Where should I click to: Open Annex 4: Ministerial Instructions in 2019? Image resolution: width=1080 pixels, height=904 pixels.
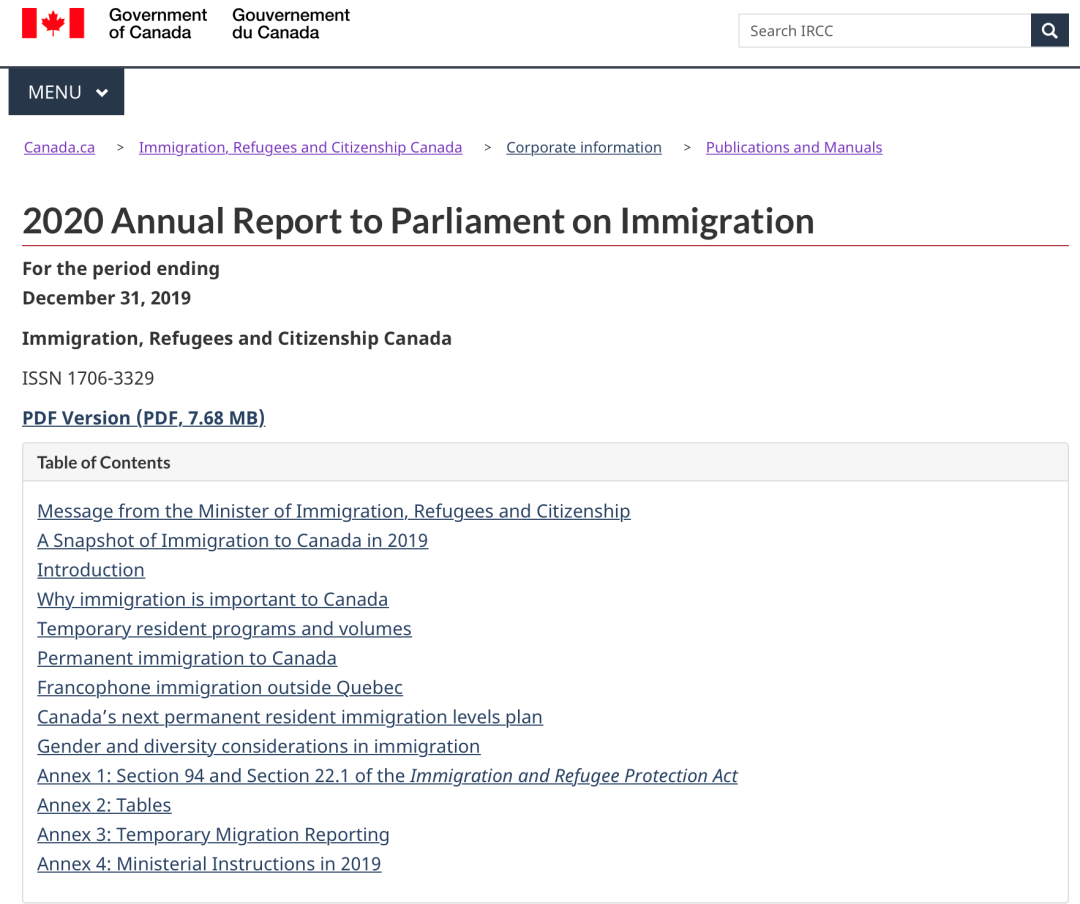(x=209, y=864)
